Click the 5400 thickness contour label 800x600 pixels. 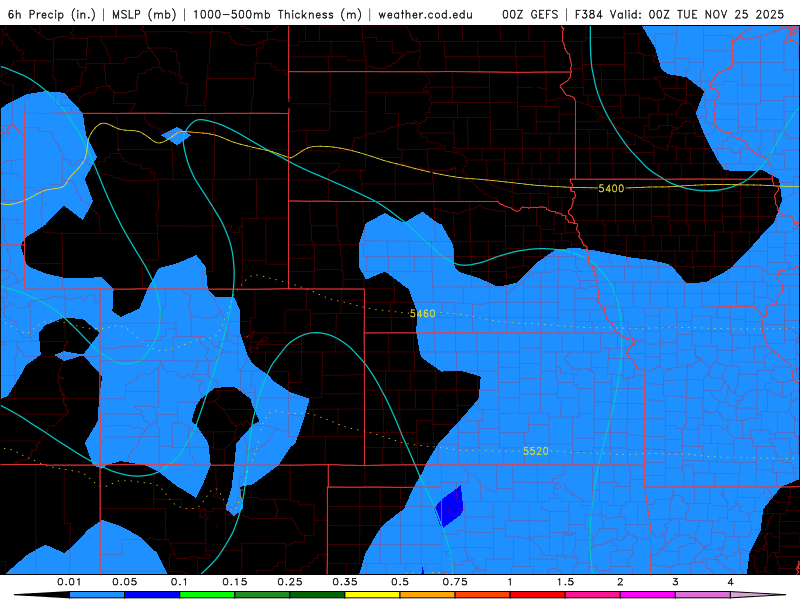(611, 189)
